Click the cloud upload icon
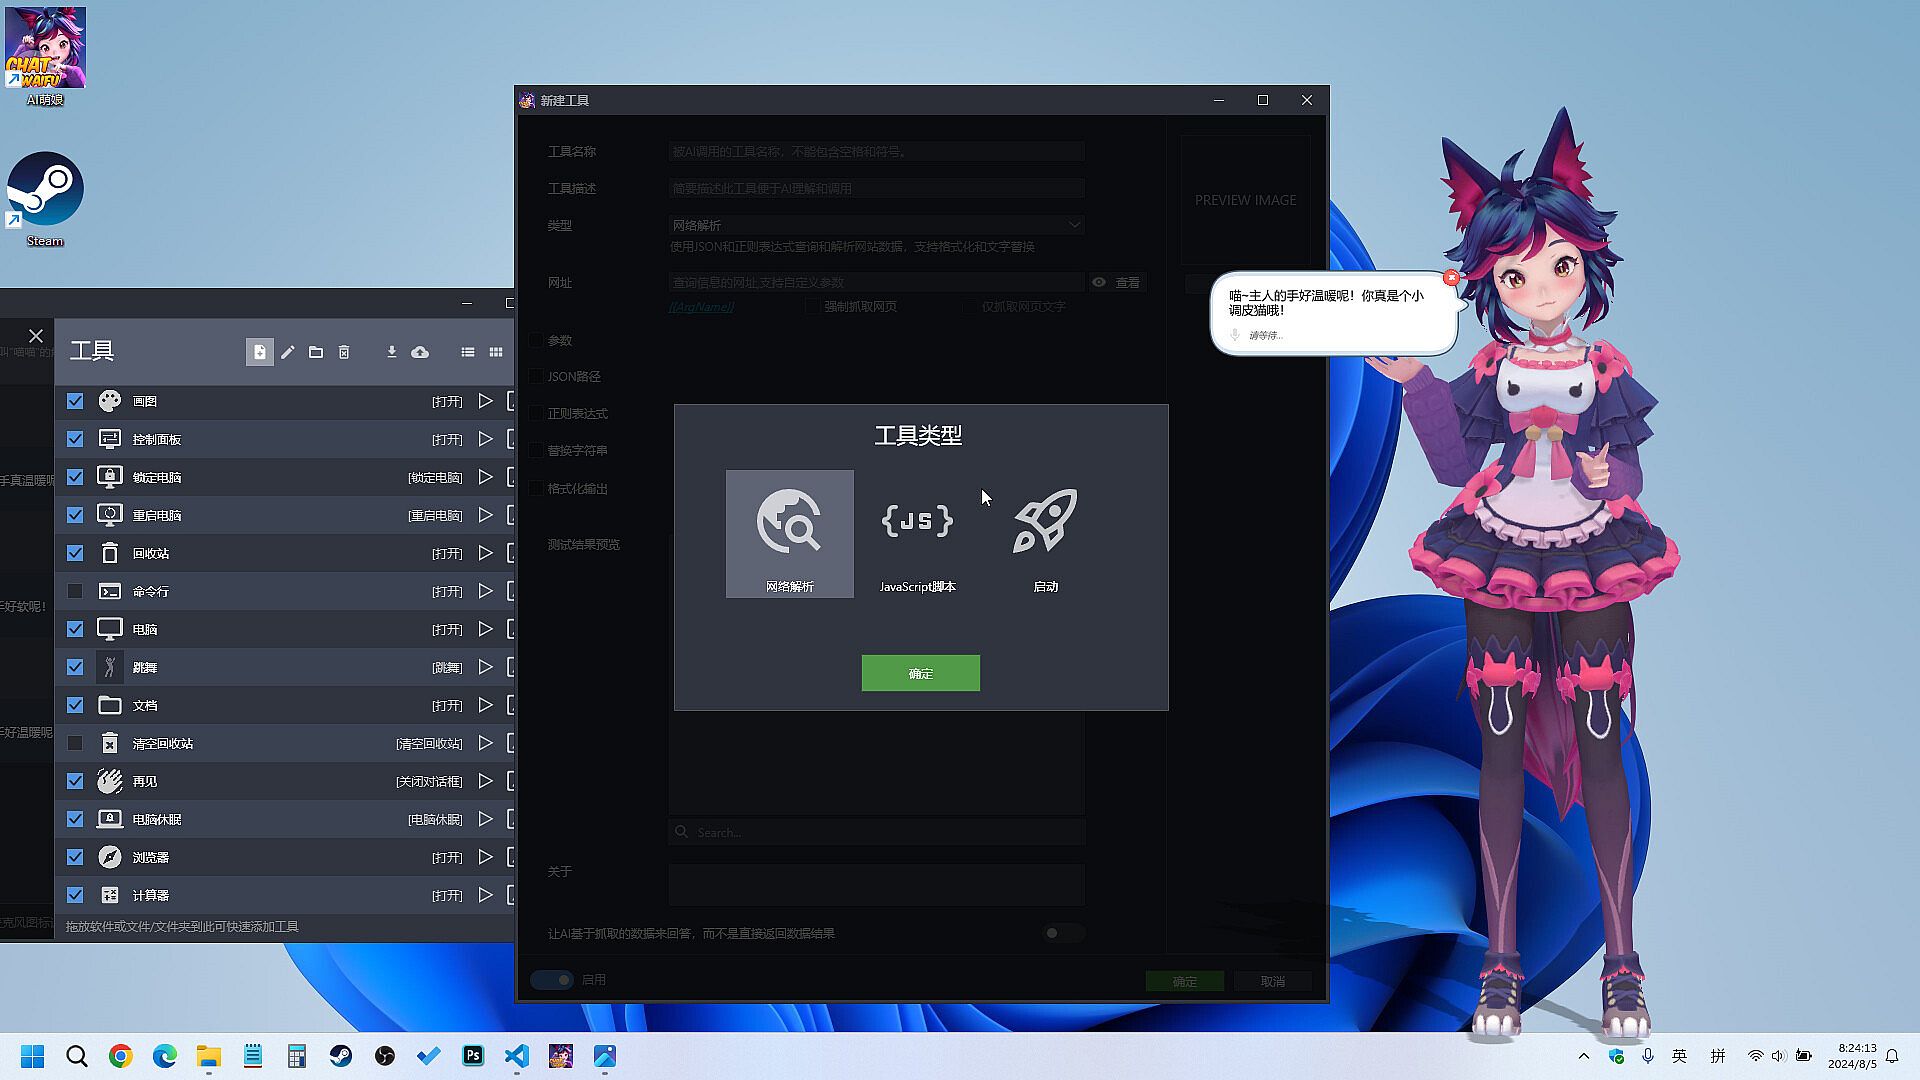The width and height of the screenshot is (1920, 1080). click(x=420, y=352)
